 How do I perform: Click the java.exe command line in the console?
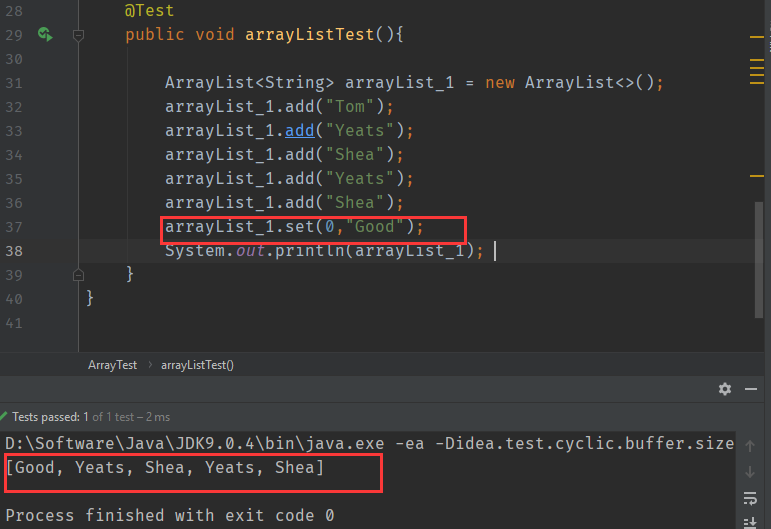click(369, 443)
